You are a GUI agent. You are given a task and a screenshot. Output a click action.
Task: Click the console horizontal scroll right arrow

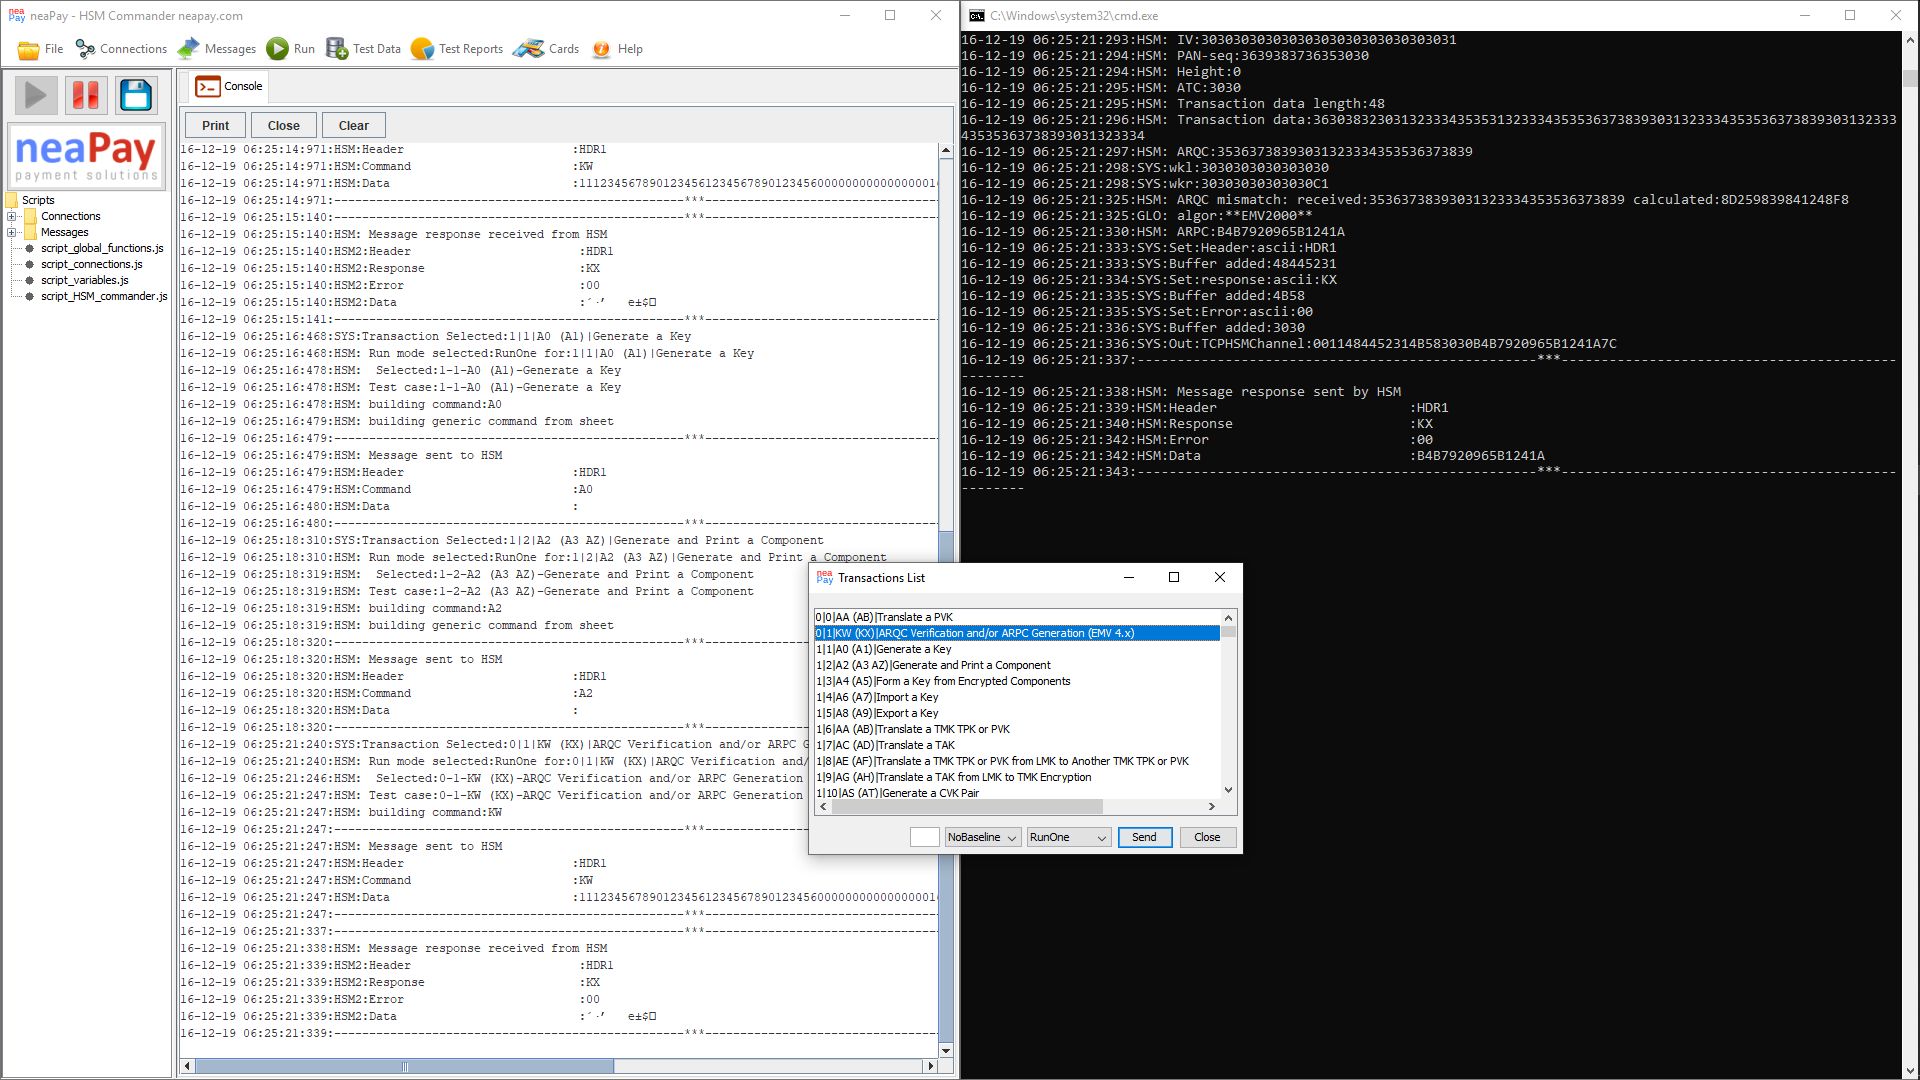(930, 1066)
